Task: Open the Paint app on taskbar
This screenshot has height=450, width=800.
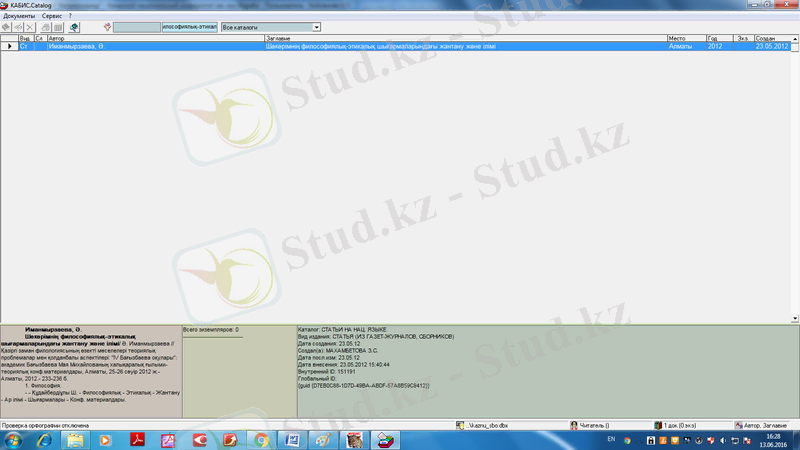Action: (x=323, y=440)
